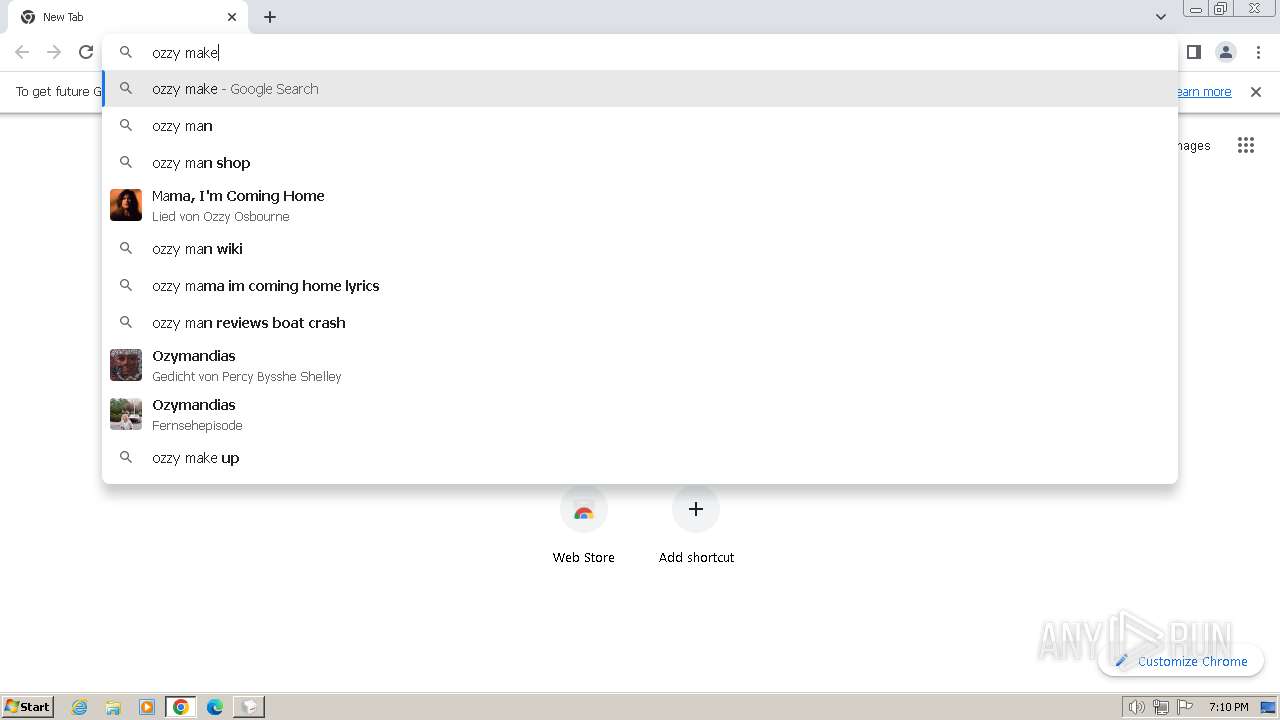This screenshot has width=1280, height=720.
Task: Select 'ozzy mama im coming home lyrics'
Action: (x=640, y=286)
